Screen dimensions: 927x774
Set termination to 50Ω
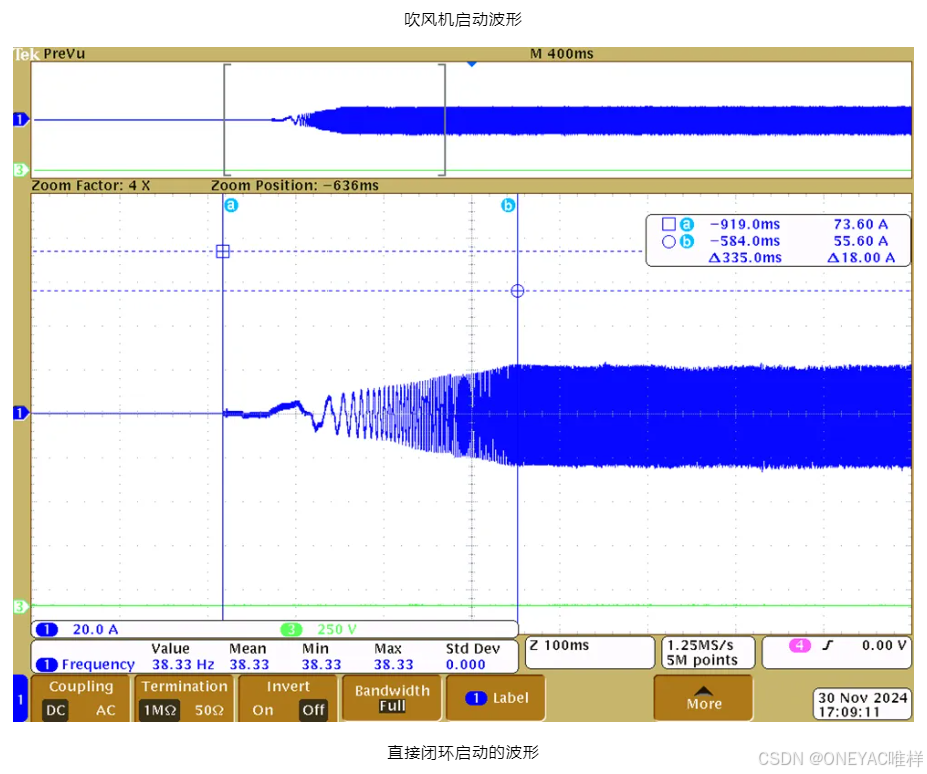[x=209, y=710]
